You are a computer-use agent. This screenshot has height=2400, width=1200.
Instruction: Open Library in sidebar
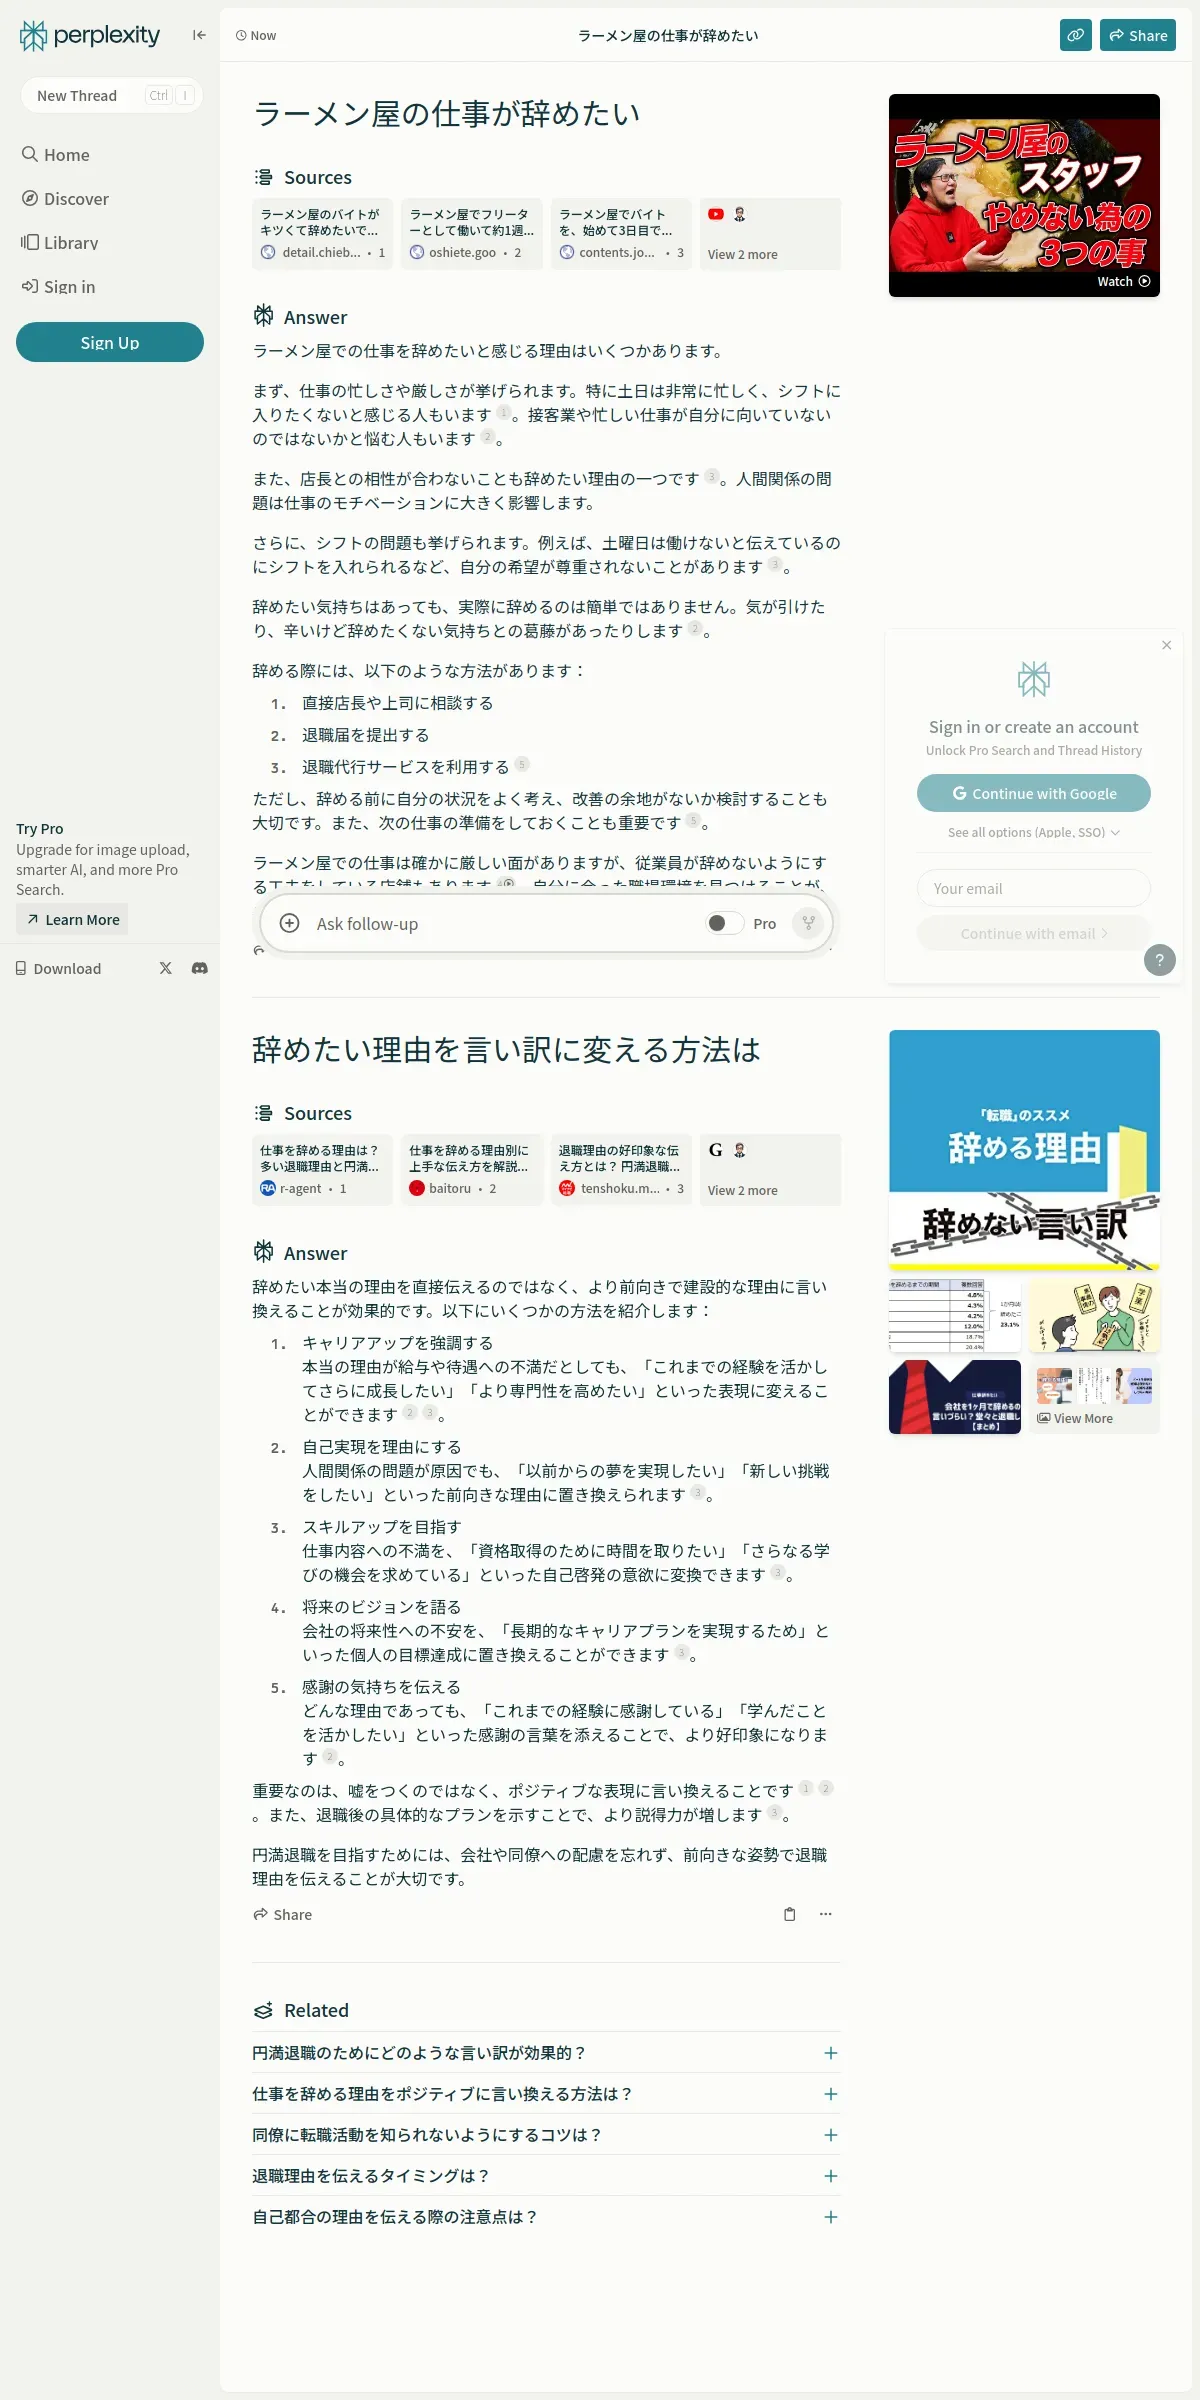(x=60, y=243)
